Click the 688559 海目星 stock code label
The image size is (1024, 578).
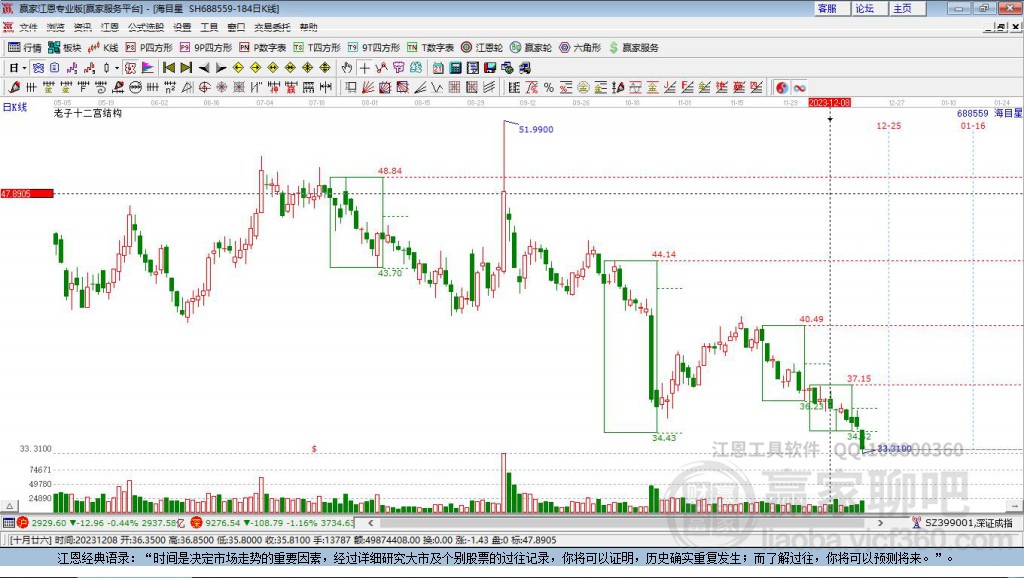(989, 113)
